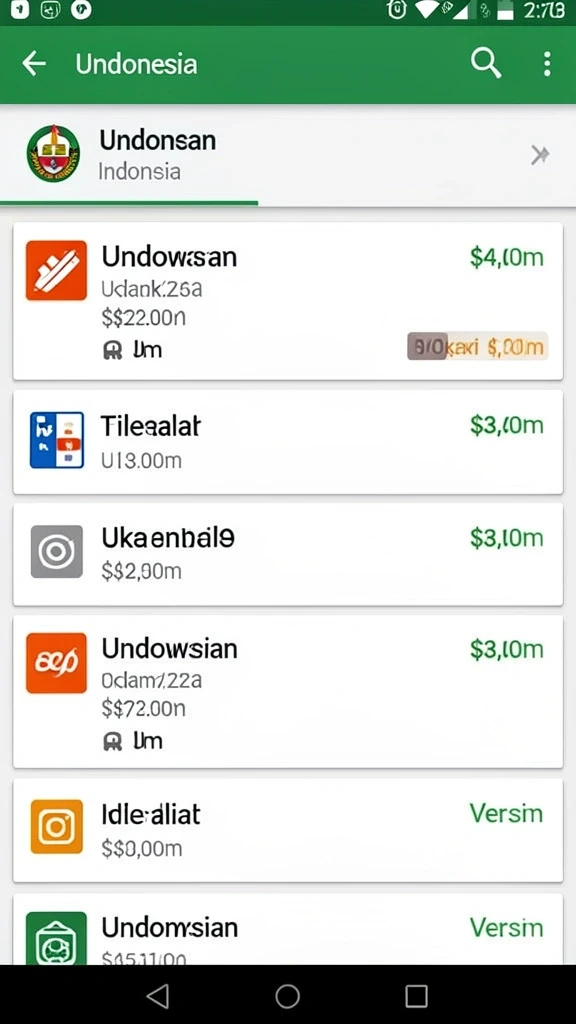
Task: Select the Undonsan Indonsia tab
Action: [129, 155]
